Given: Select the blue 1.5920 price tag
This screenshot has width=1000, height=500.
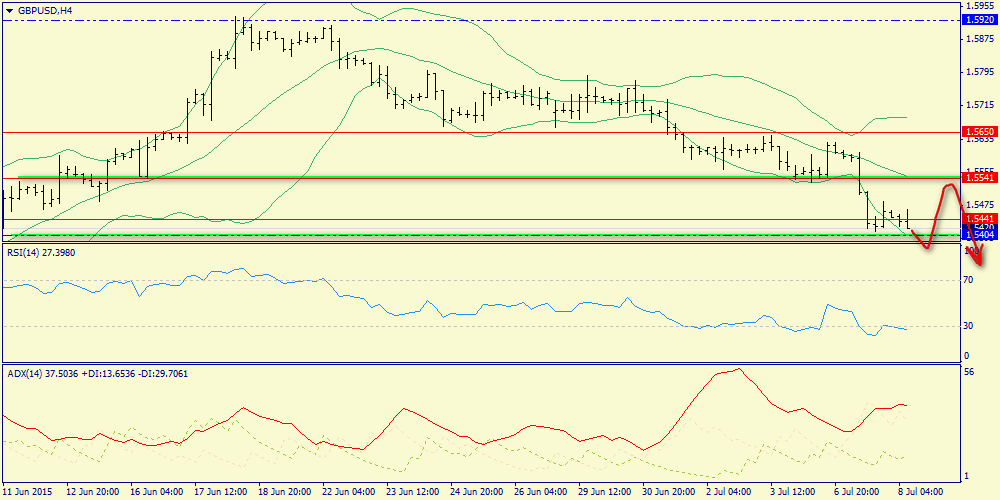Looking at the screenshot, I should [x=979, y=19].
